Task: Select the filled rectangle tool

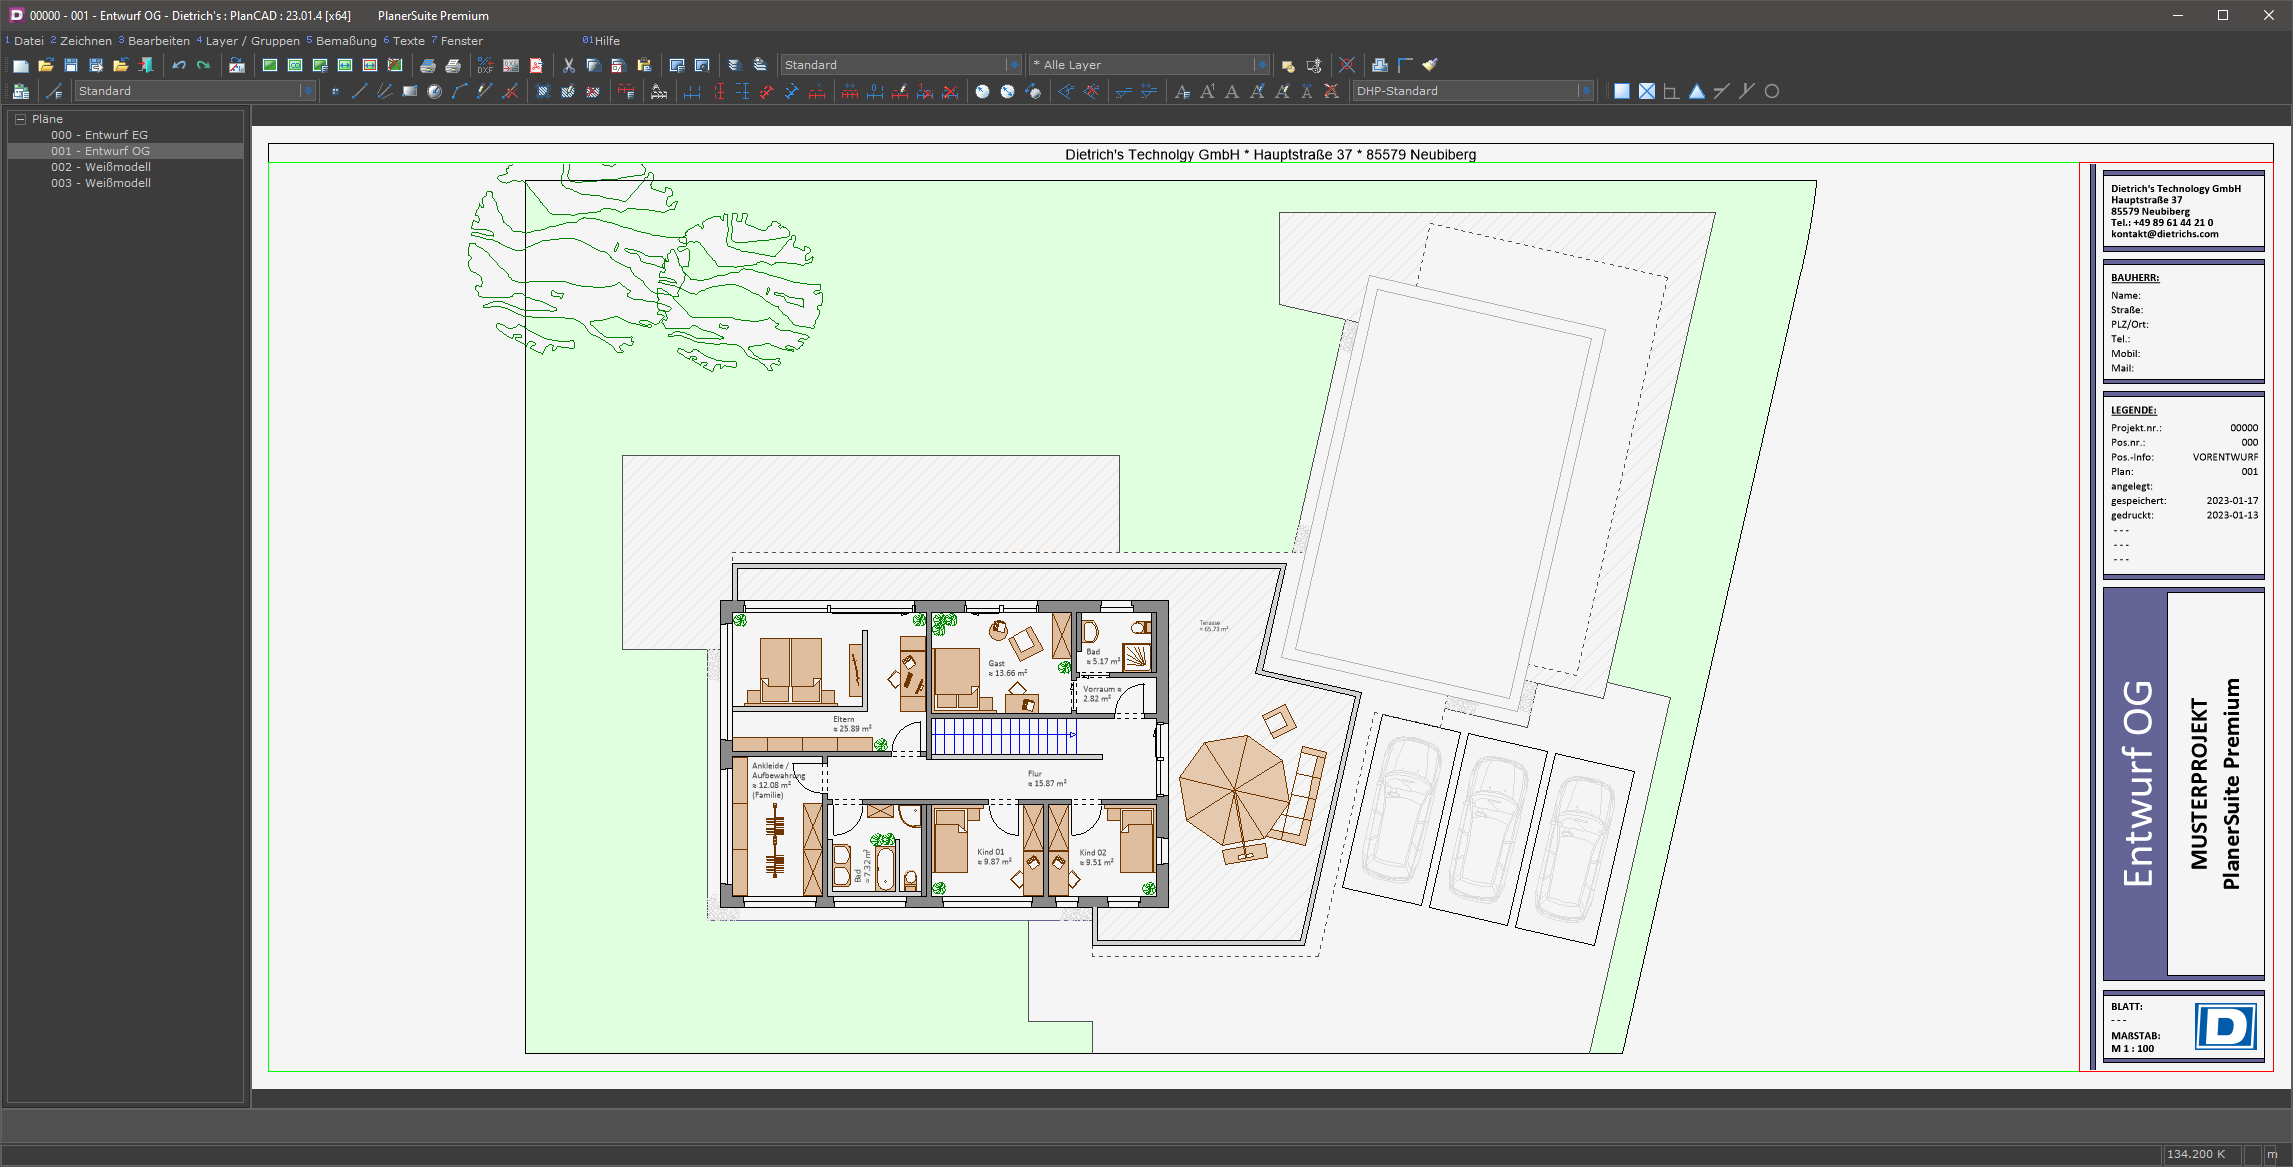Action: [409, 92]
